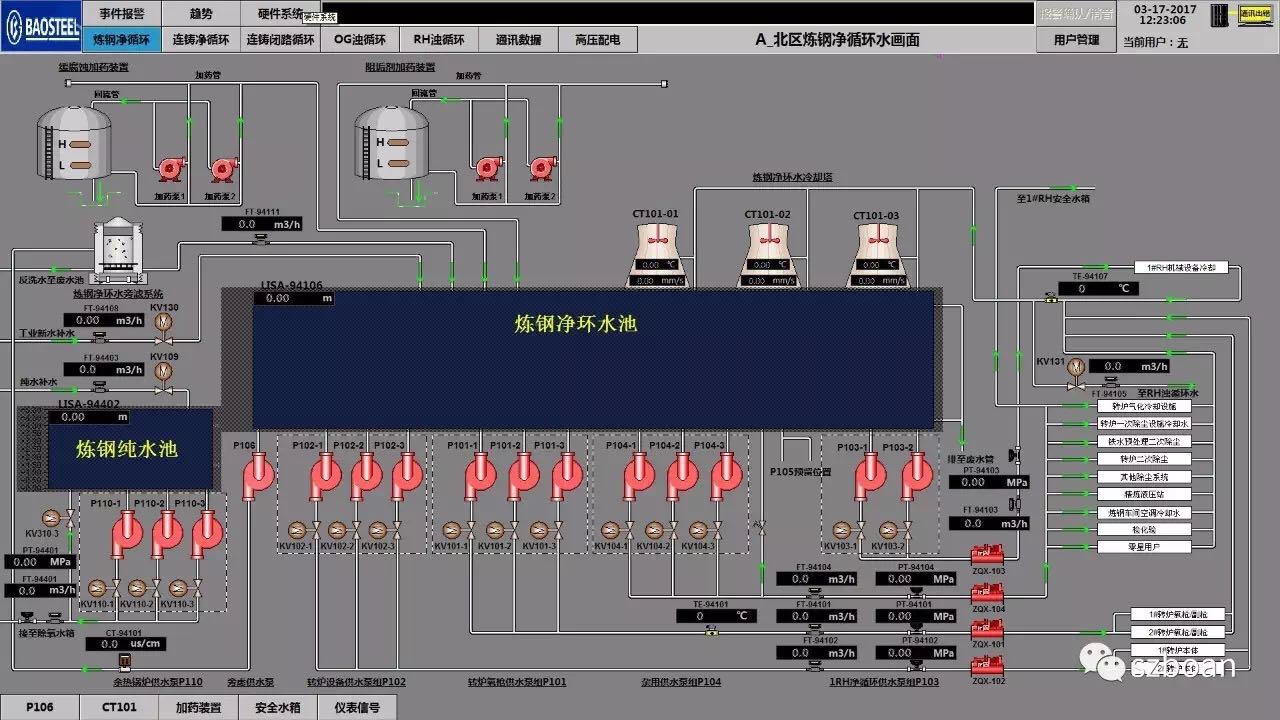Screen dimensions: 1280x720
Task: Click the BAOSTEEL logo
Action: coord(38,26)
